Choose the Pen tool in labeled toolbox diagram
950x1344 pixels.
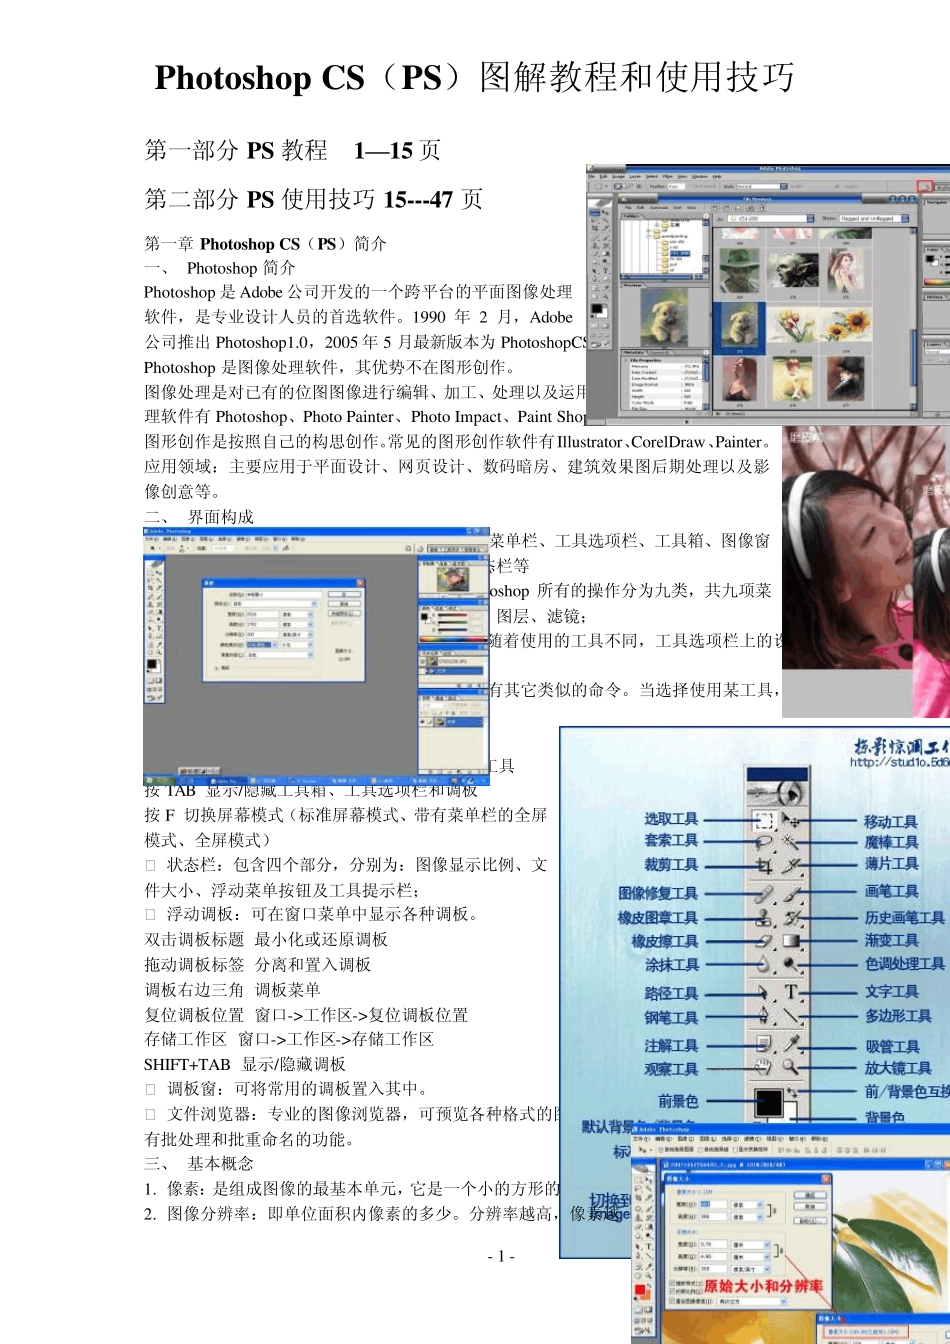pos(764,1015)
